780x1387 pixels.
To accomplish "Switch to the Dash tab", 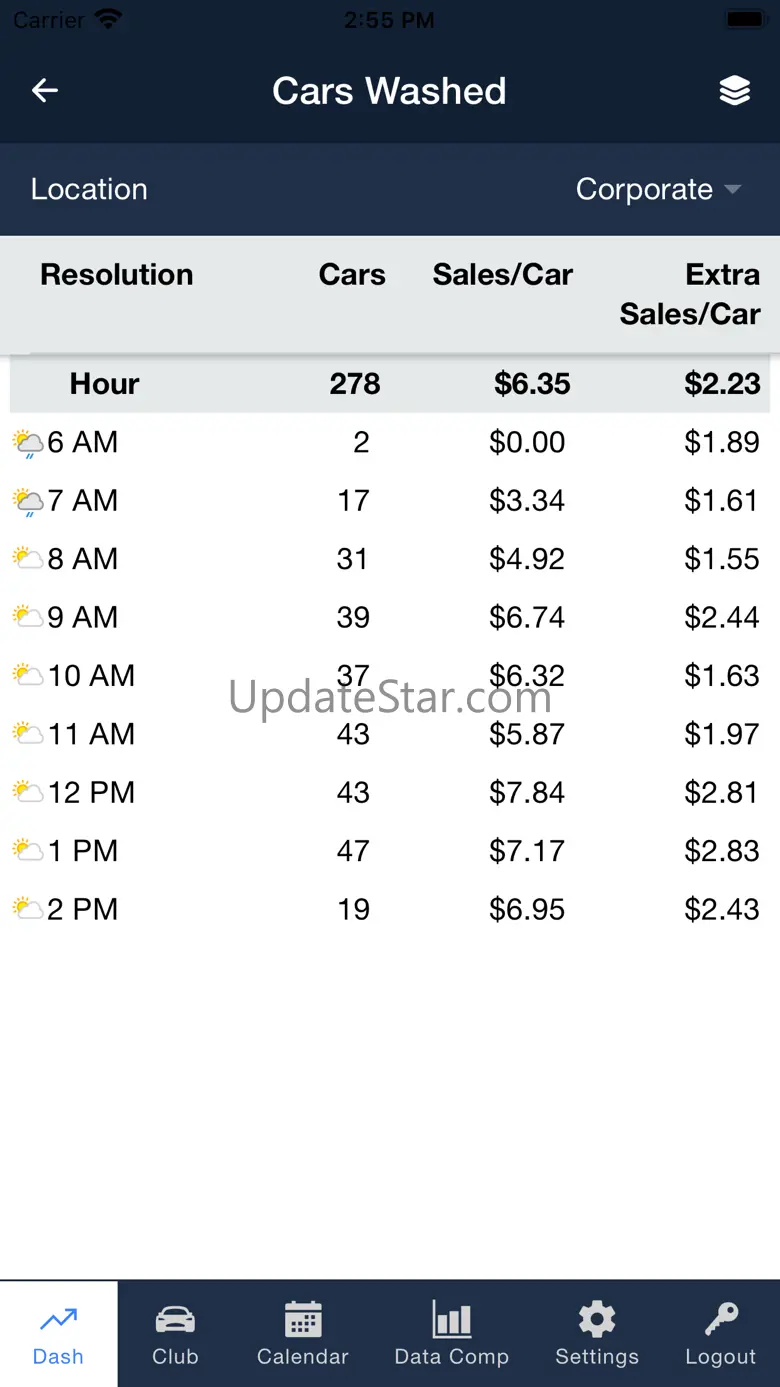I will pos(58,1334).
